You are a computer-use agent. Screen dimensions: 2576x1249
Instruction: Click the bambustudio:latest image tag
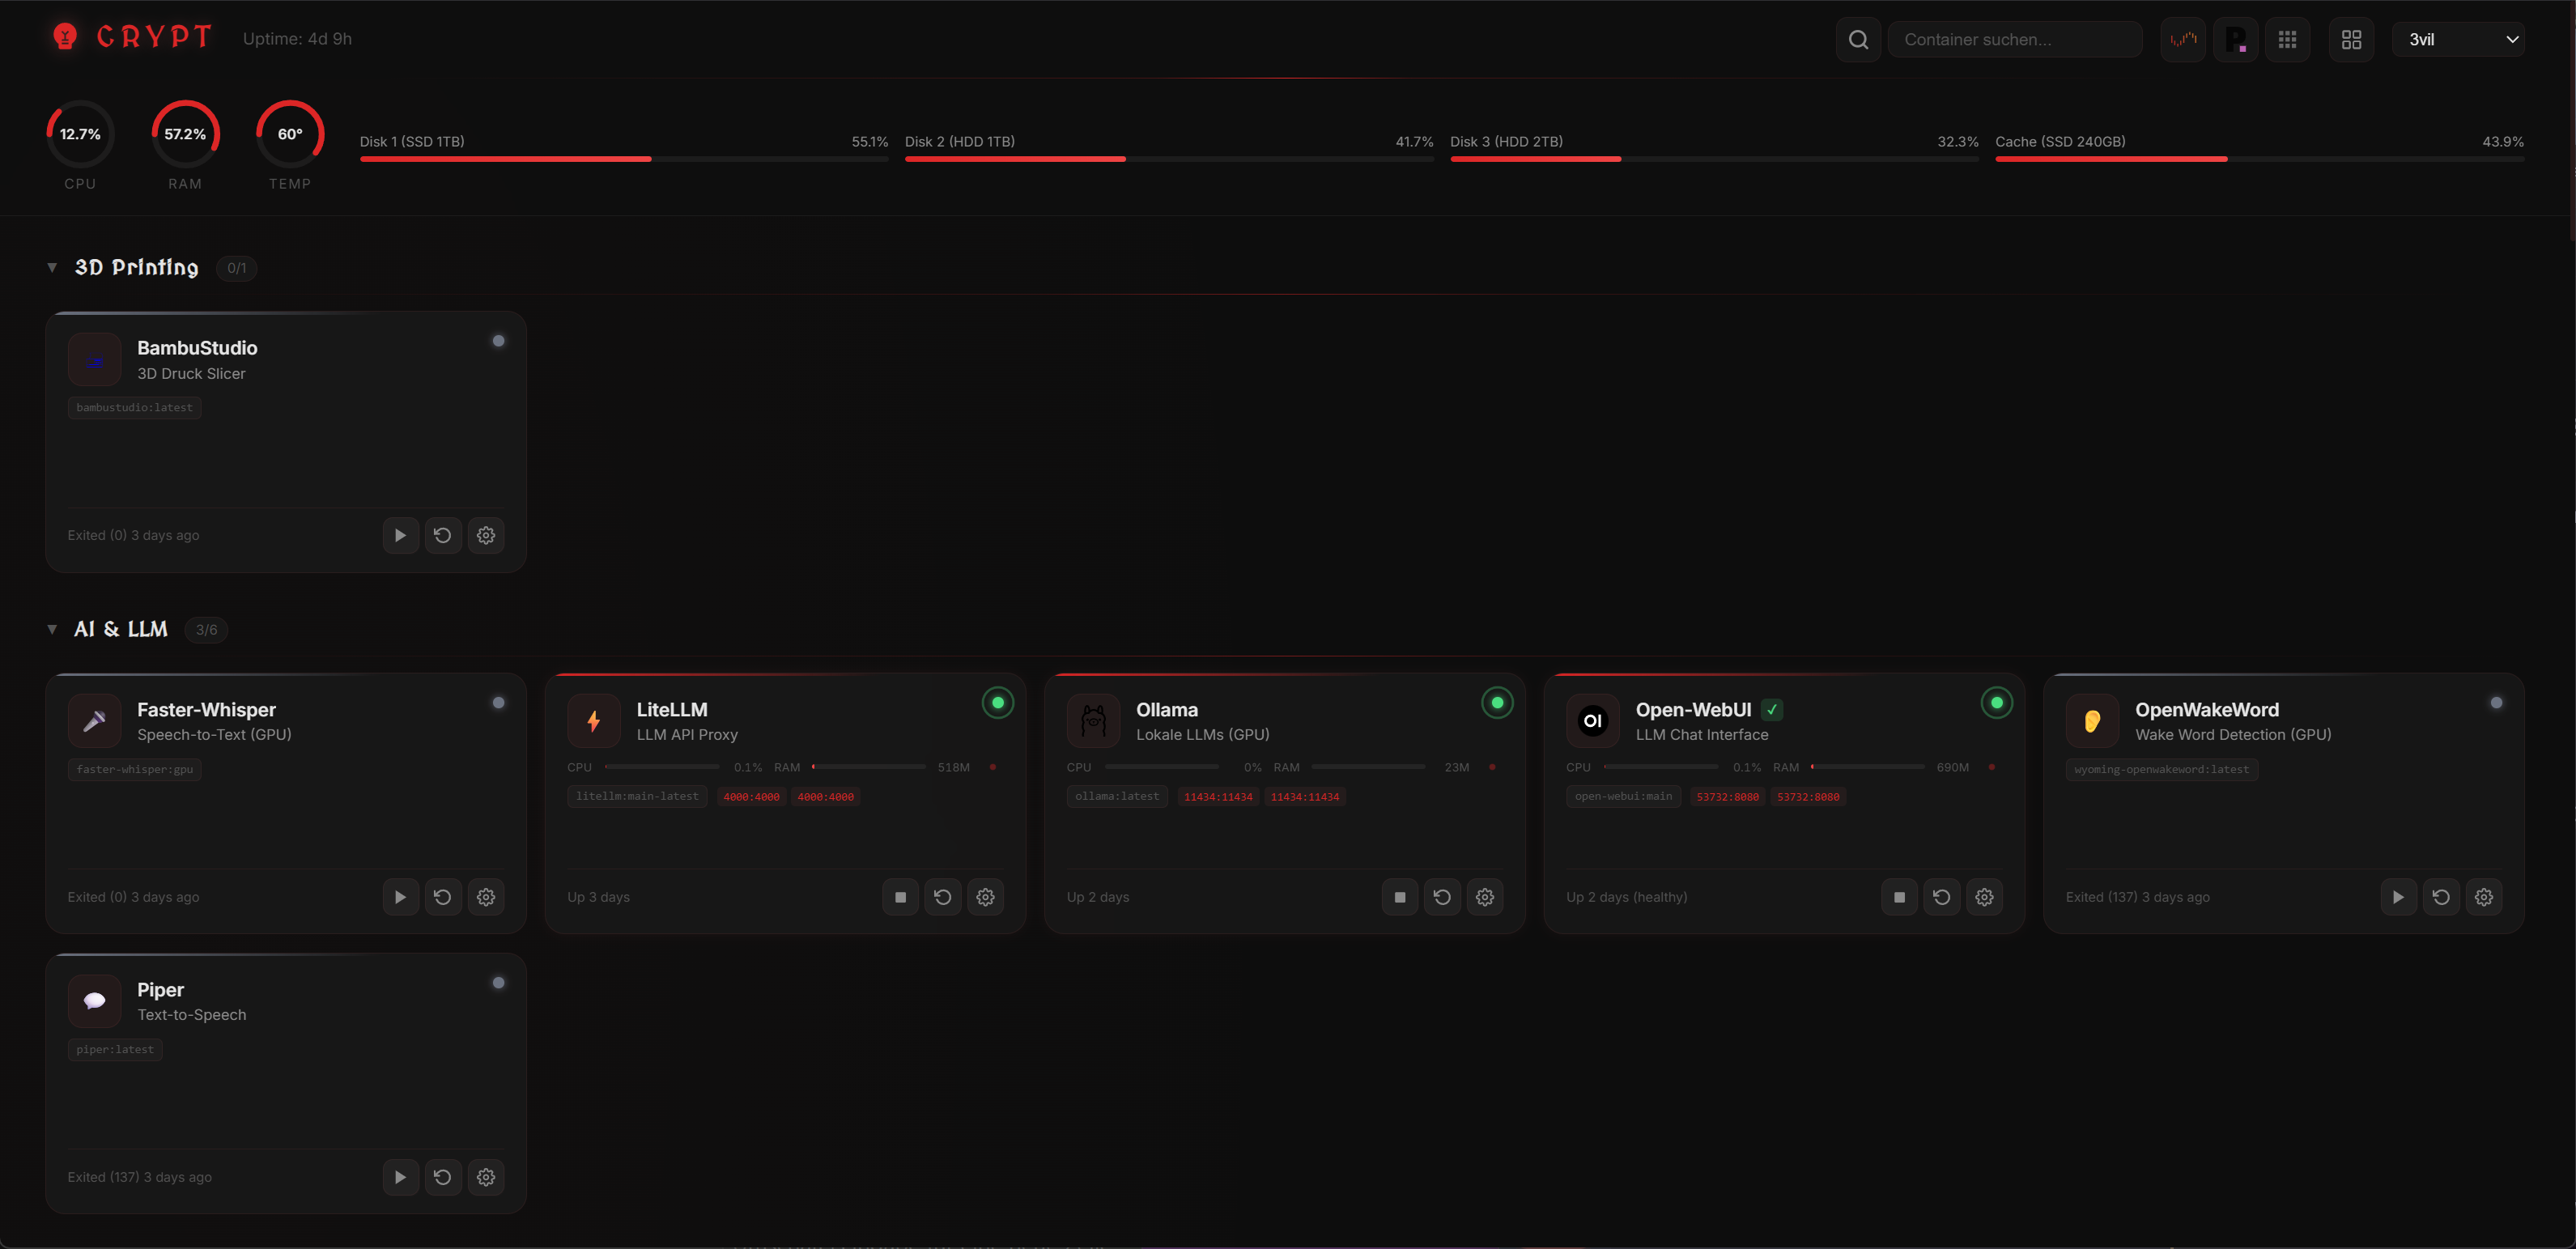click(x=135, y=408)
